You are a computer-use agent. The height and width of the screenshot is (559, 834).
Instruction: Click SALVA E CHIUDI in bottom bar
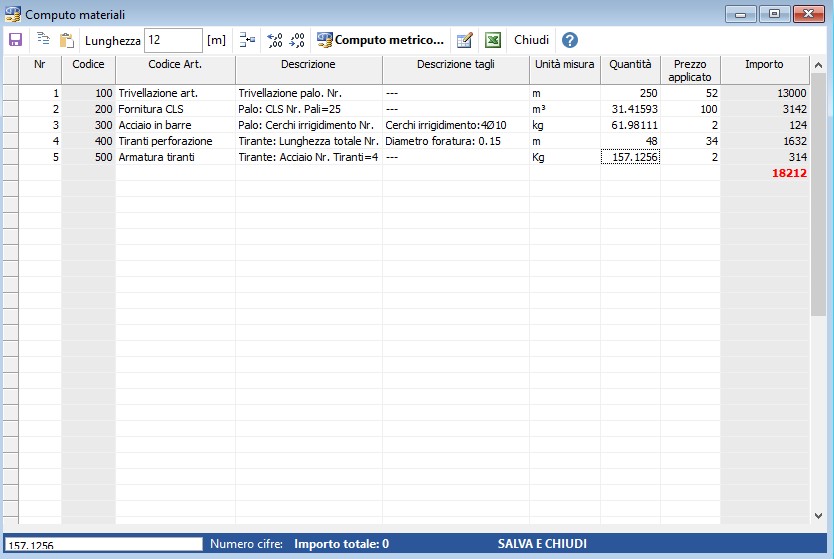[542, 544]
